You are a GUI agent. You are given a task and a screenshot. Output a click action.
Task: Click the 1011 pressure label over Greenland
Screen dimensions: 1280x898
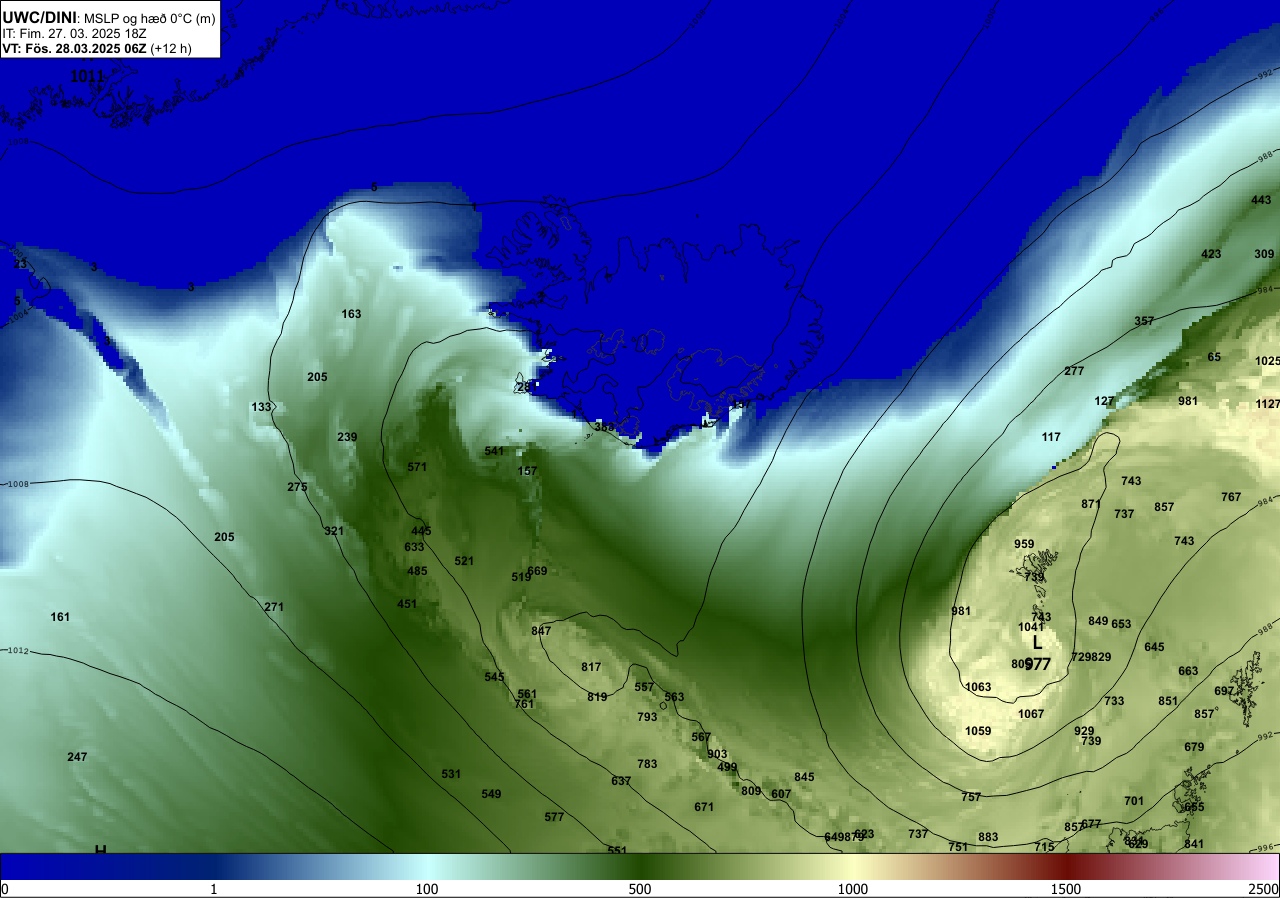pos(87,76)
